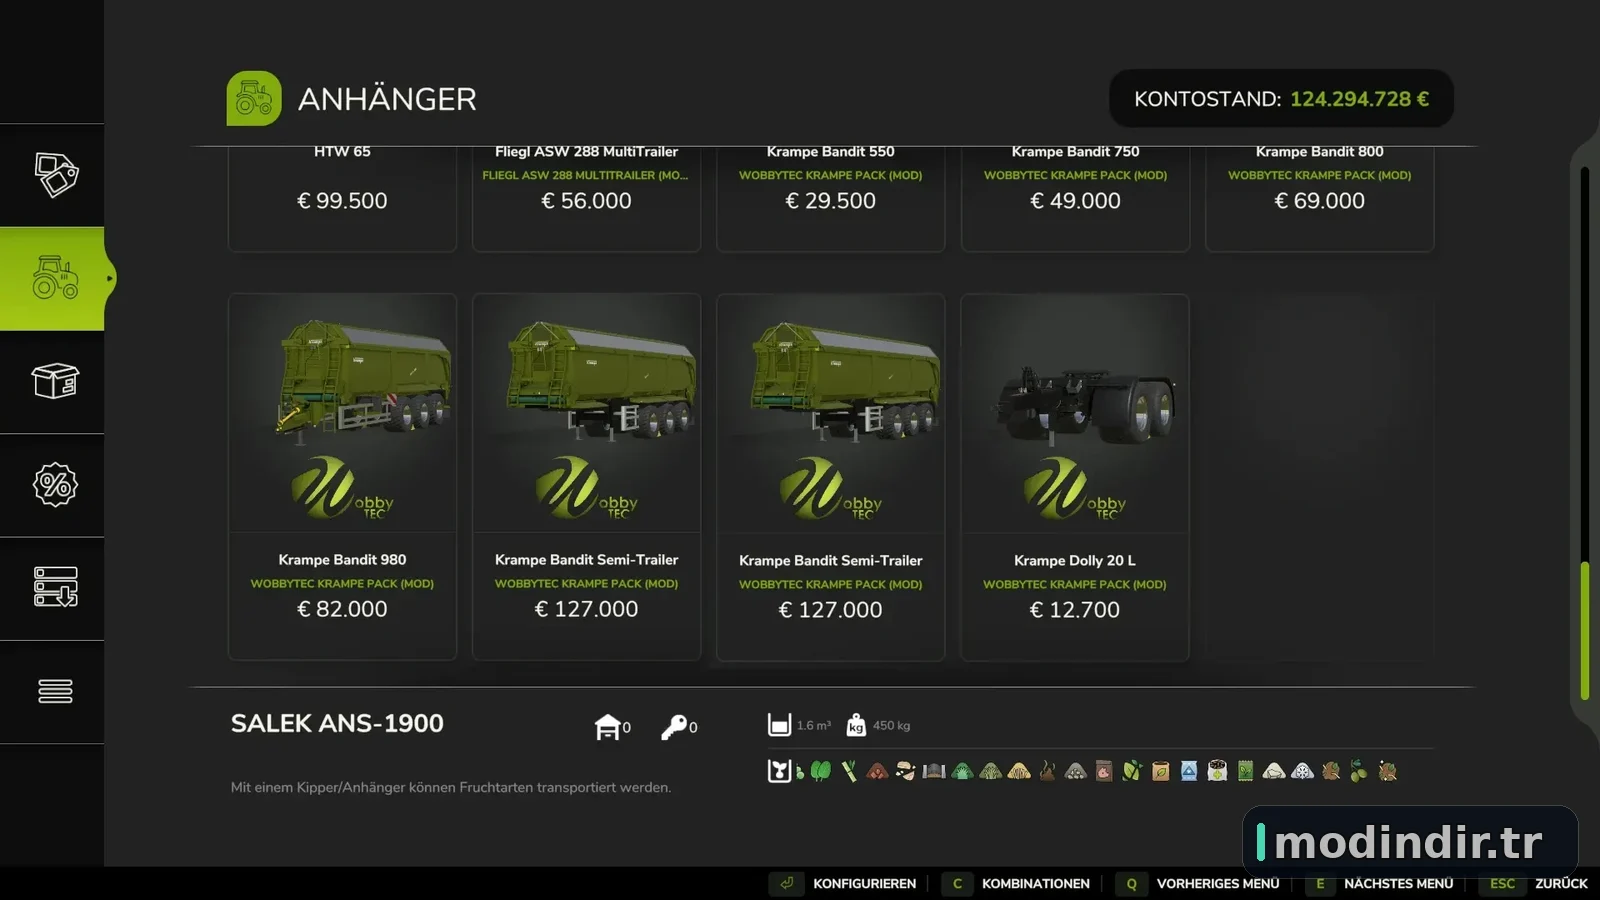This screenshot has width=1600, height=900.
Task: Click the weight 450 kg icon
Action: (x=856, y=725)
